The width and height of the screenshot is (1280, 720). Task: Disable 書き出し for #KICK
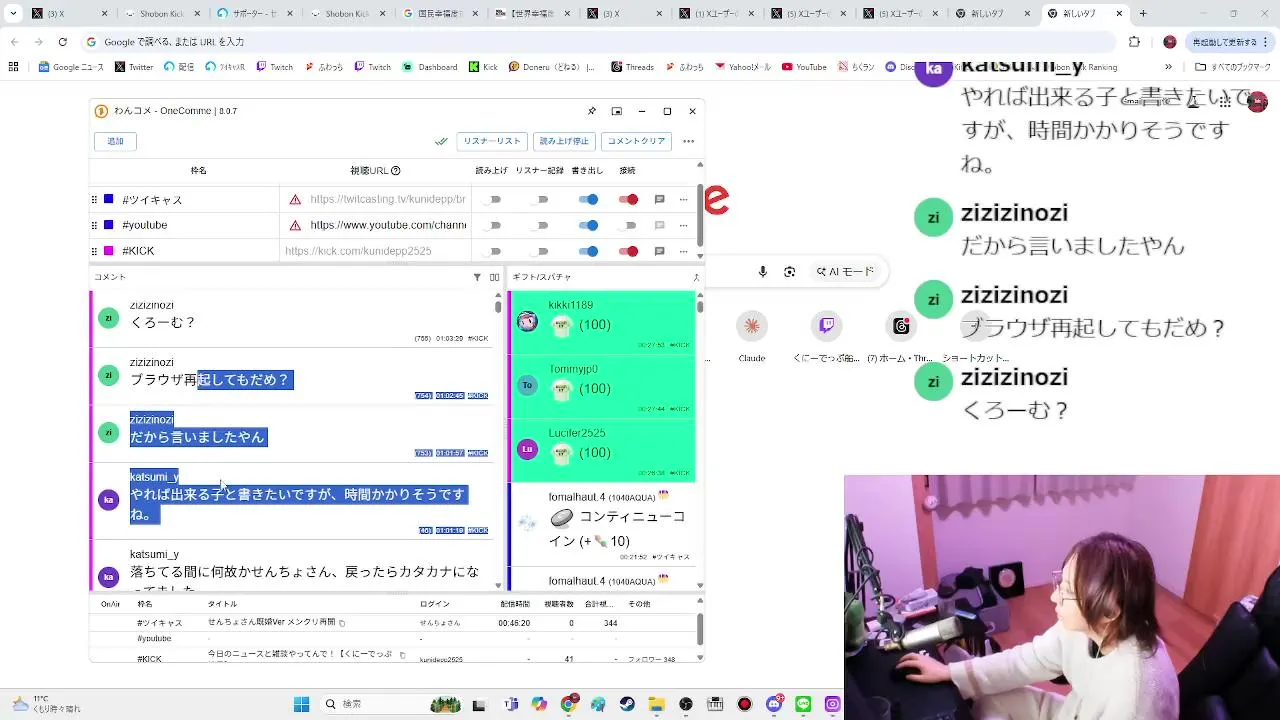coord(589,251)
